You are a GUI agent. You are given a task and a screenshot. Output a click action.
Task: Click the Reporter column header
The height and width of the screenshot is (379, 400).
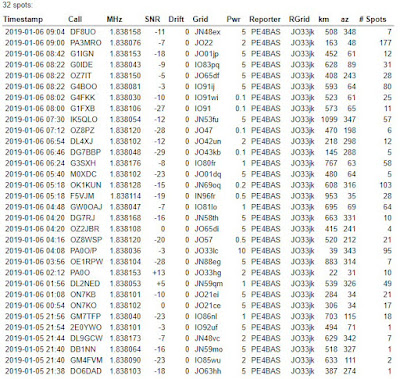pyautogui.click(x=265, y=19)
